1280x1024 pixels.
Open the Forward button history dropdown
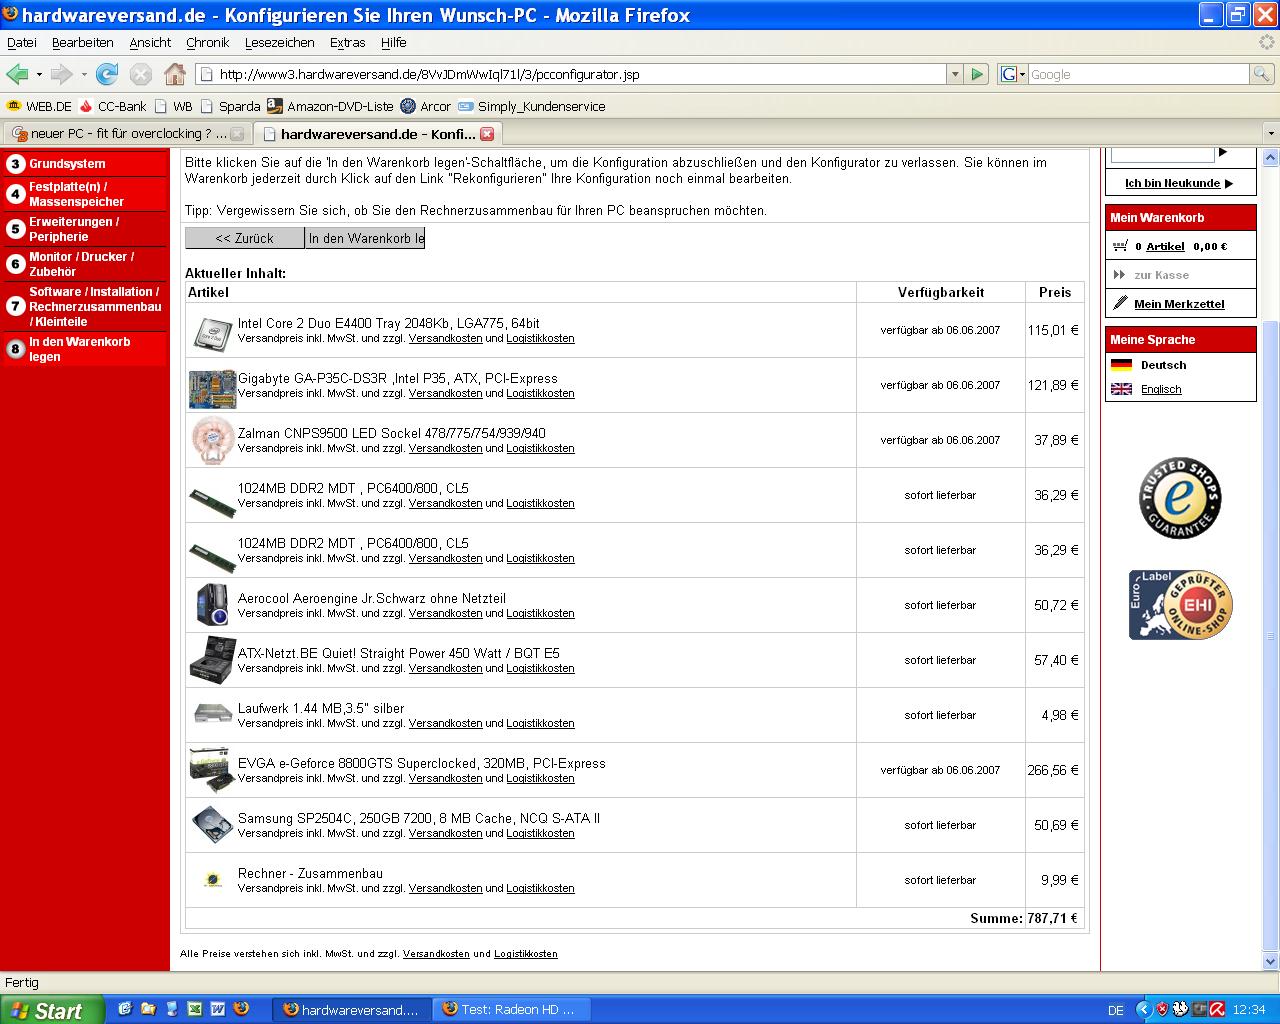pos(84,74)
